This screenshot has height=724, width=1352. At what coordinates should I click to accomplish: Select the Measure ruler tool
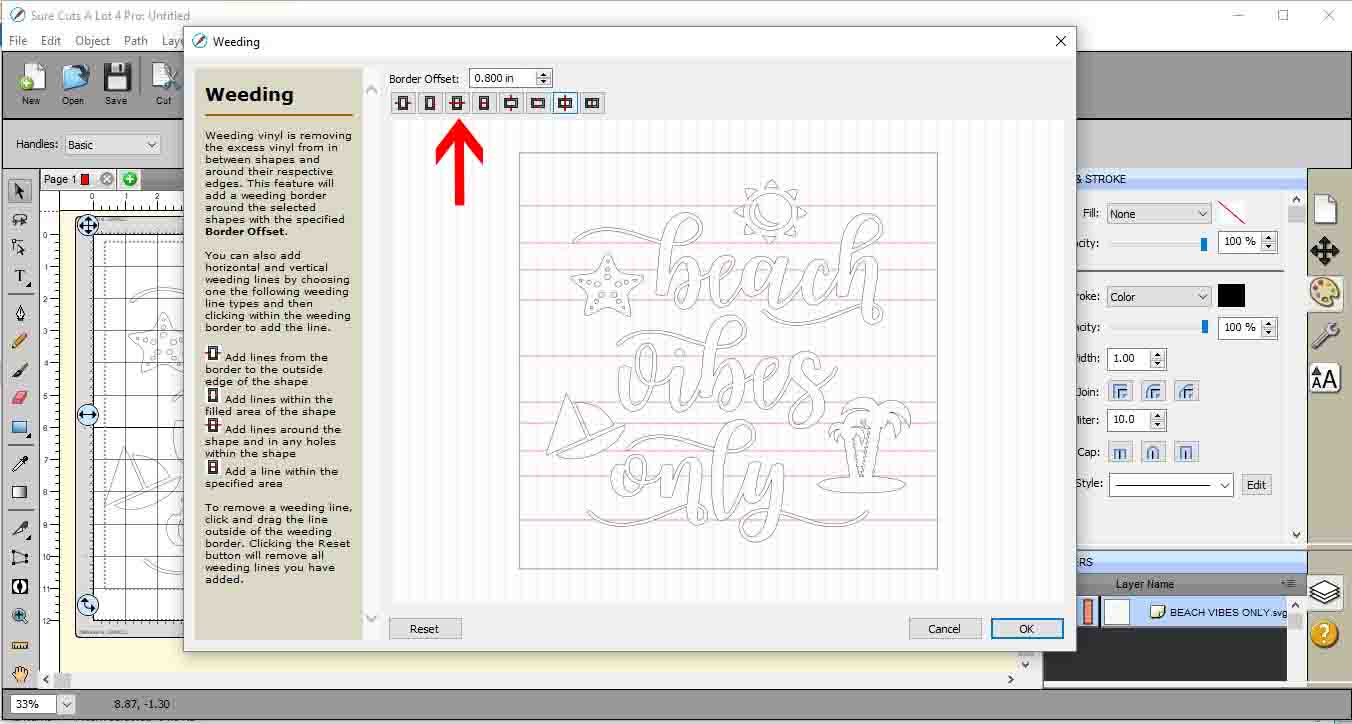click(19, 646)
